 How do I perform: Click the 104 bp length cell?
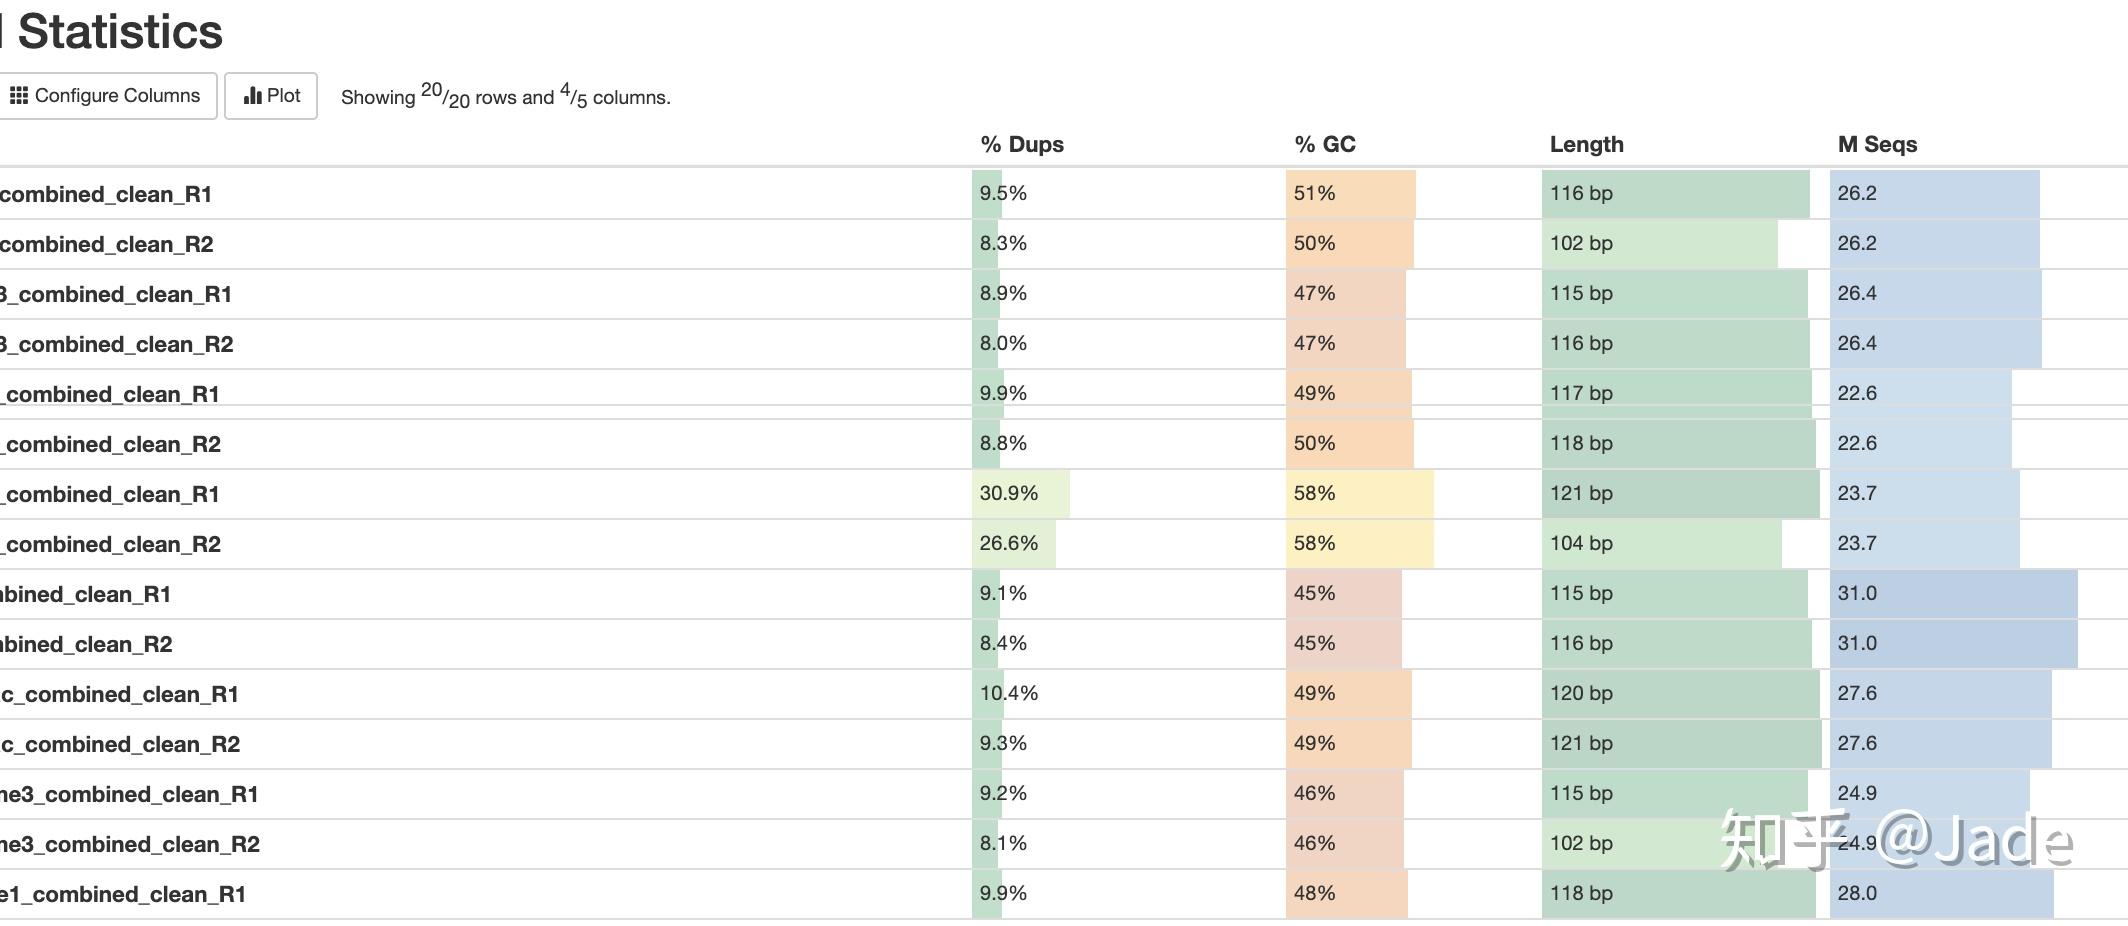tap(1581, 543)
